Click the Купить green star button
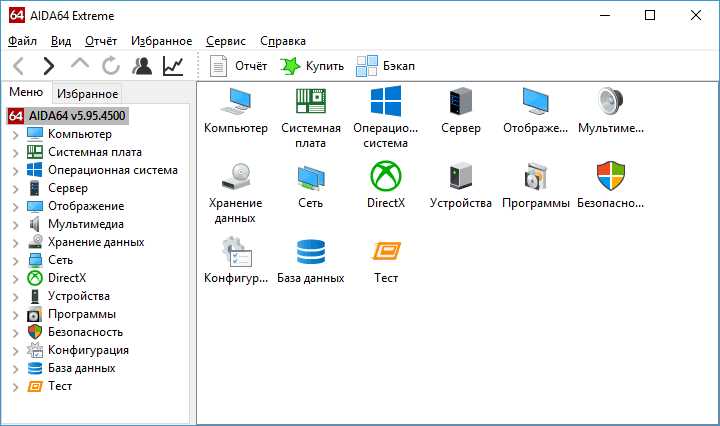720x426 pixels. click(x=312, y=66)
